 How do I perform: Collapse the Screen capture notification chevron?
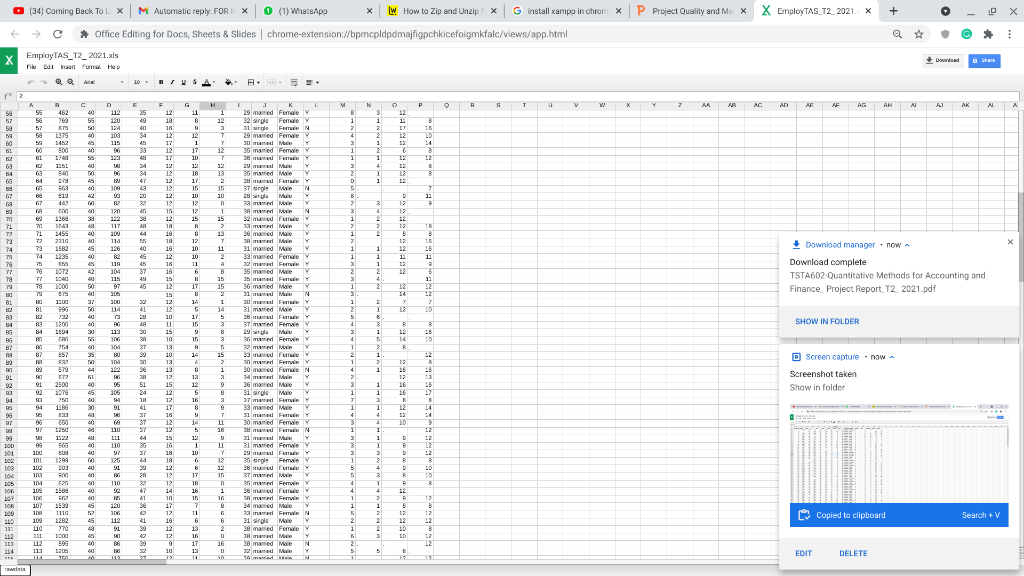891,357
